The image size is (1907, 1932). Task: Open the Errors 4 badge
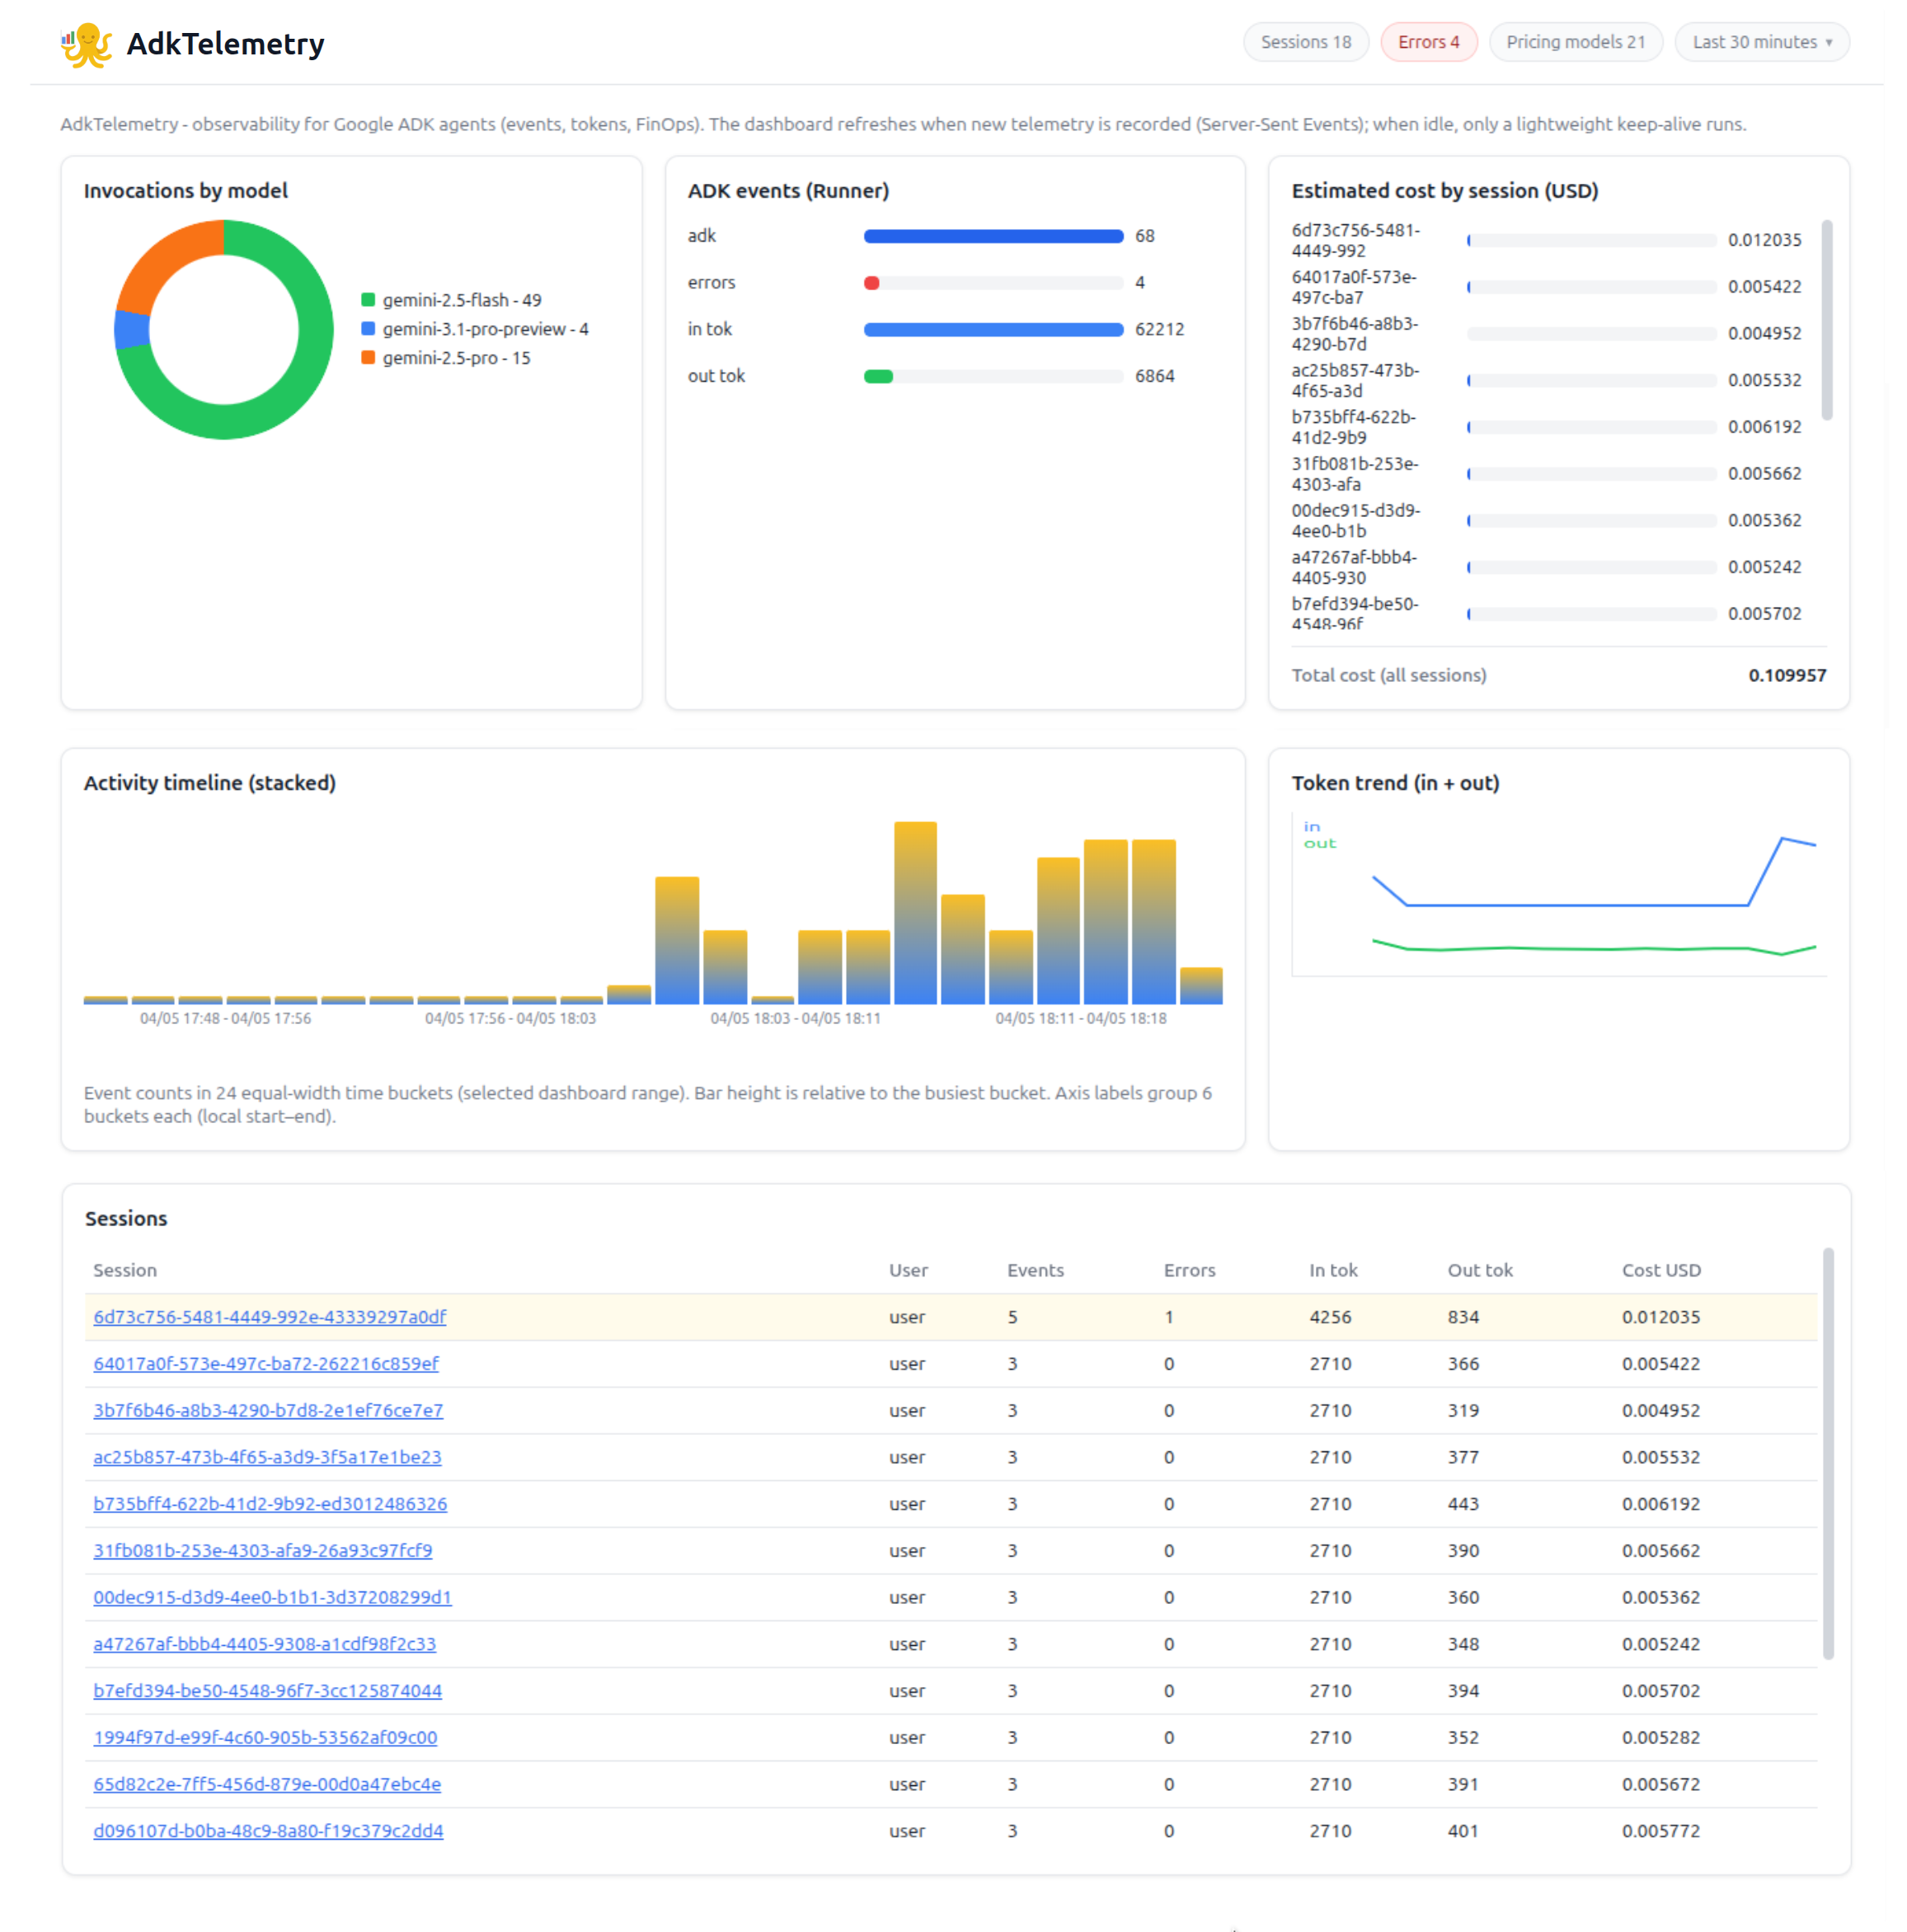click(1428, 42)
